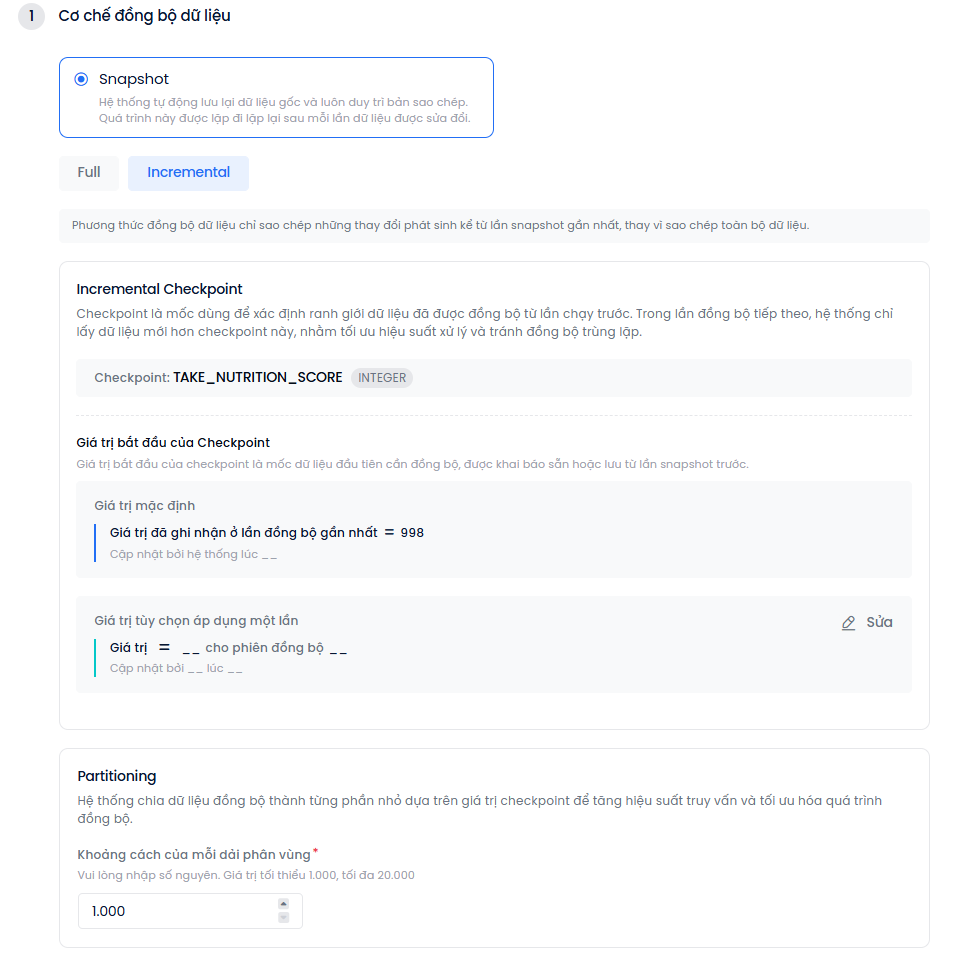Click the pencil edit icon beside Sửa

[x=849, y=623]
